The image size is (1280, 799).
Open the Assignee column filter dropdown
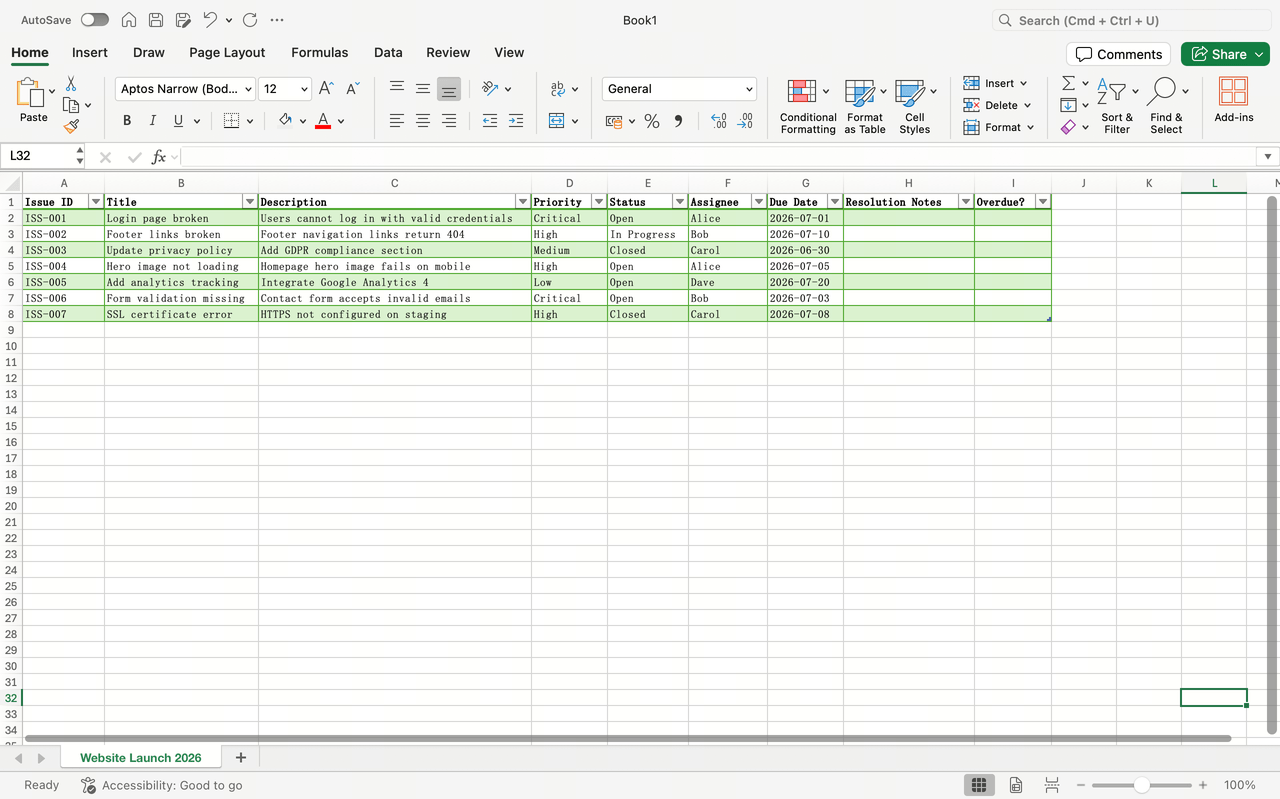coord(758,202)
